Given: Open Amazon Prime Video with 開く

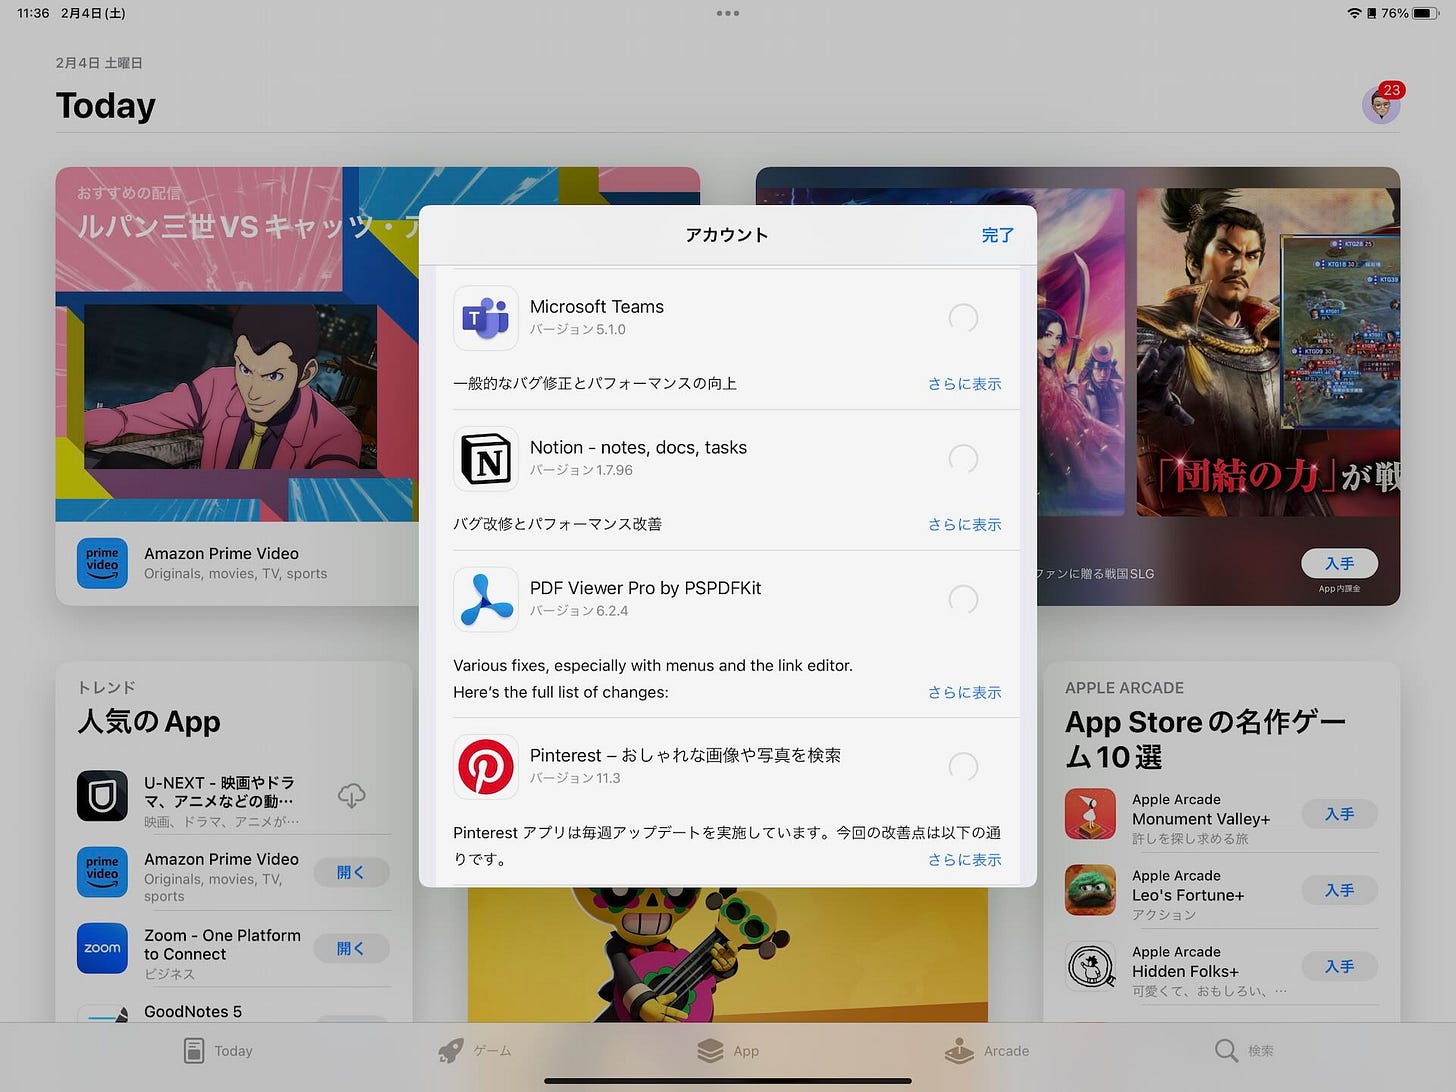Looking at the screenshot, I should [351, 872].
